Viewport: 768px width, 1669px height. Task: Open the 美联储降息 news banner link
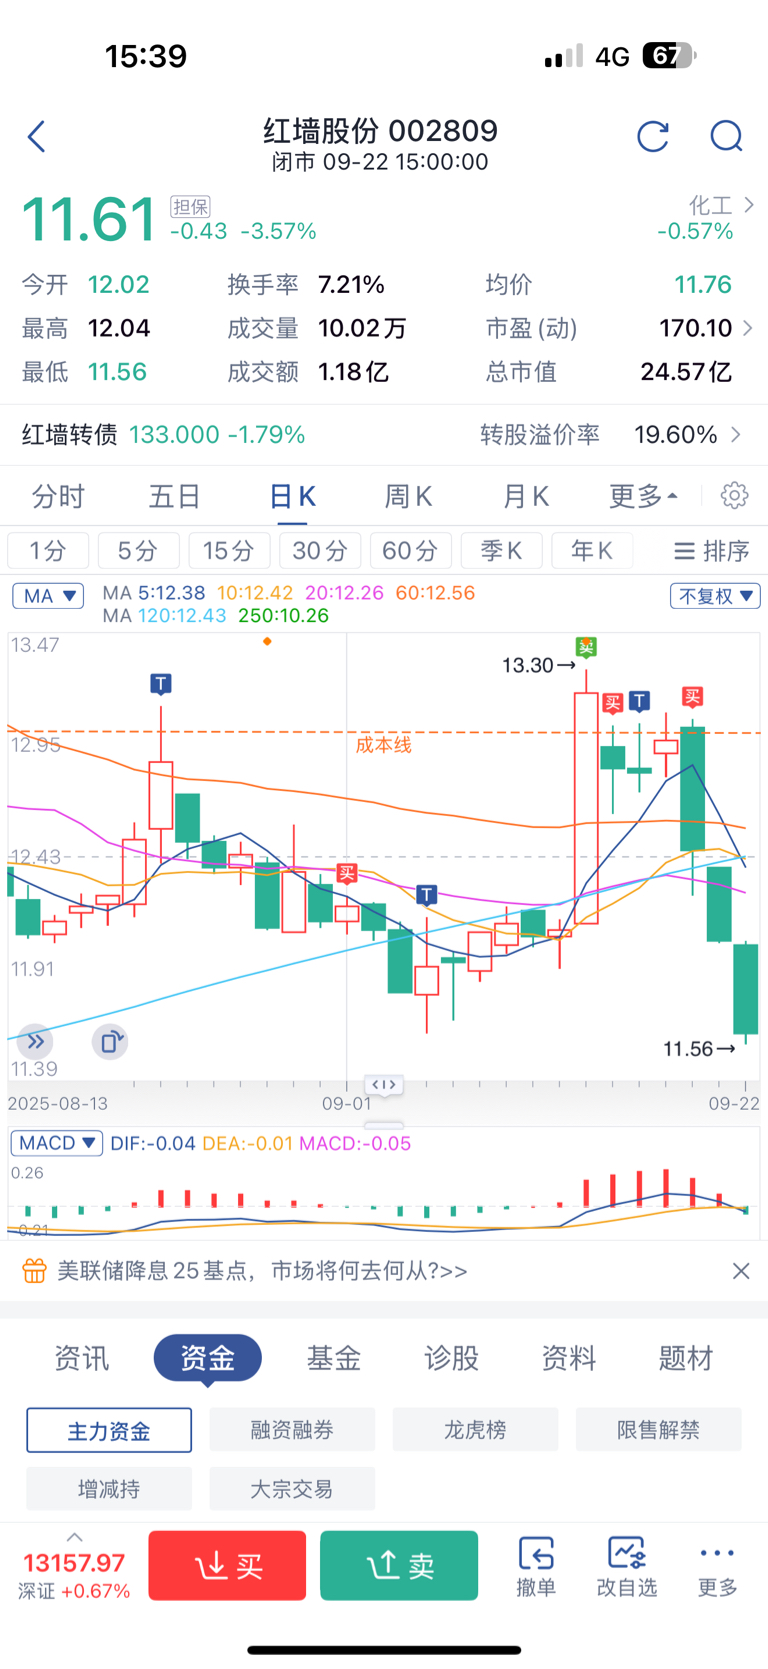click(x=262, y=1270)
